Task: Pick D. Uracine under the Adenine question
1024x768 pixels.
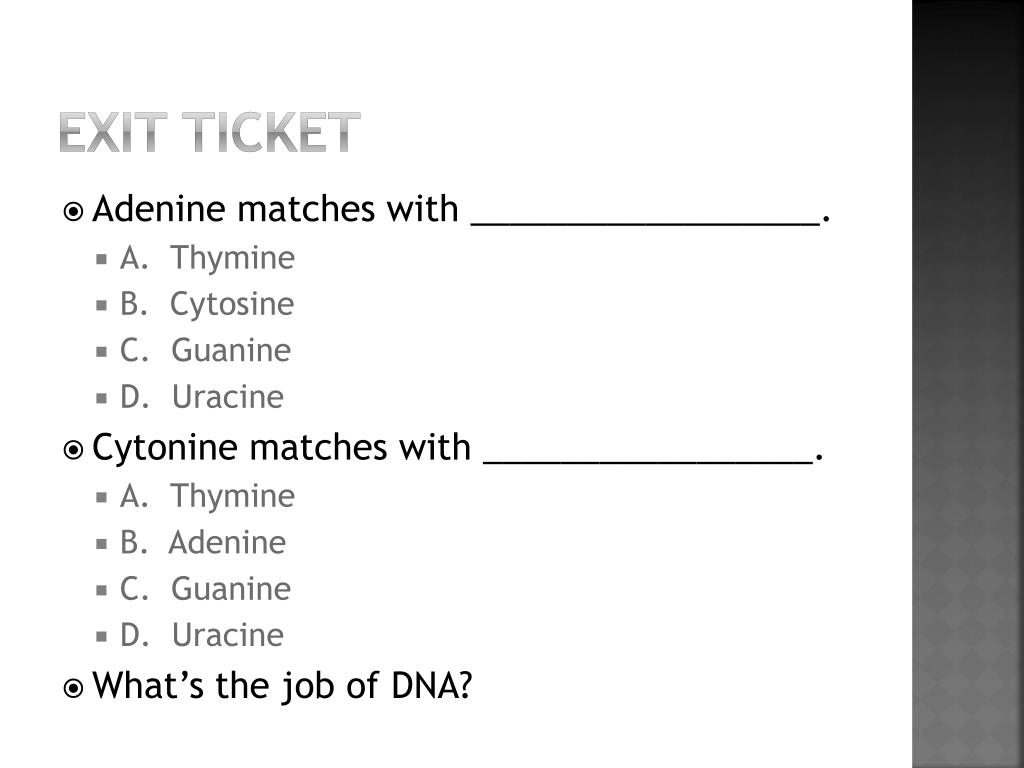Action: (x=202, y=397)
